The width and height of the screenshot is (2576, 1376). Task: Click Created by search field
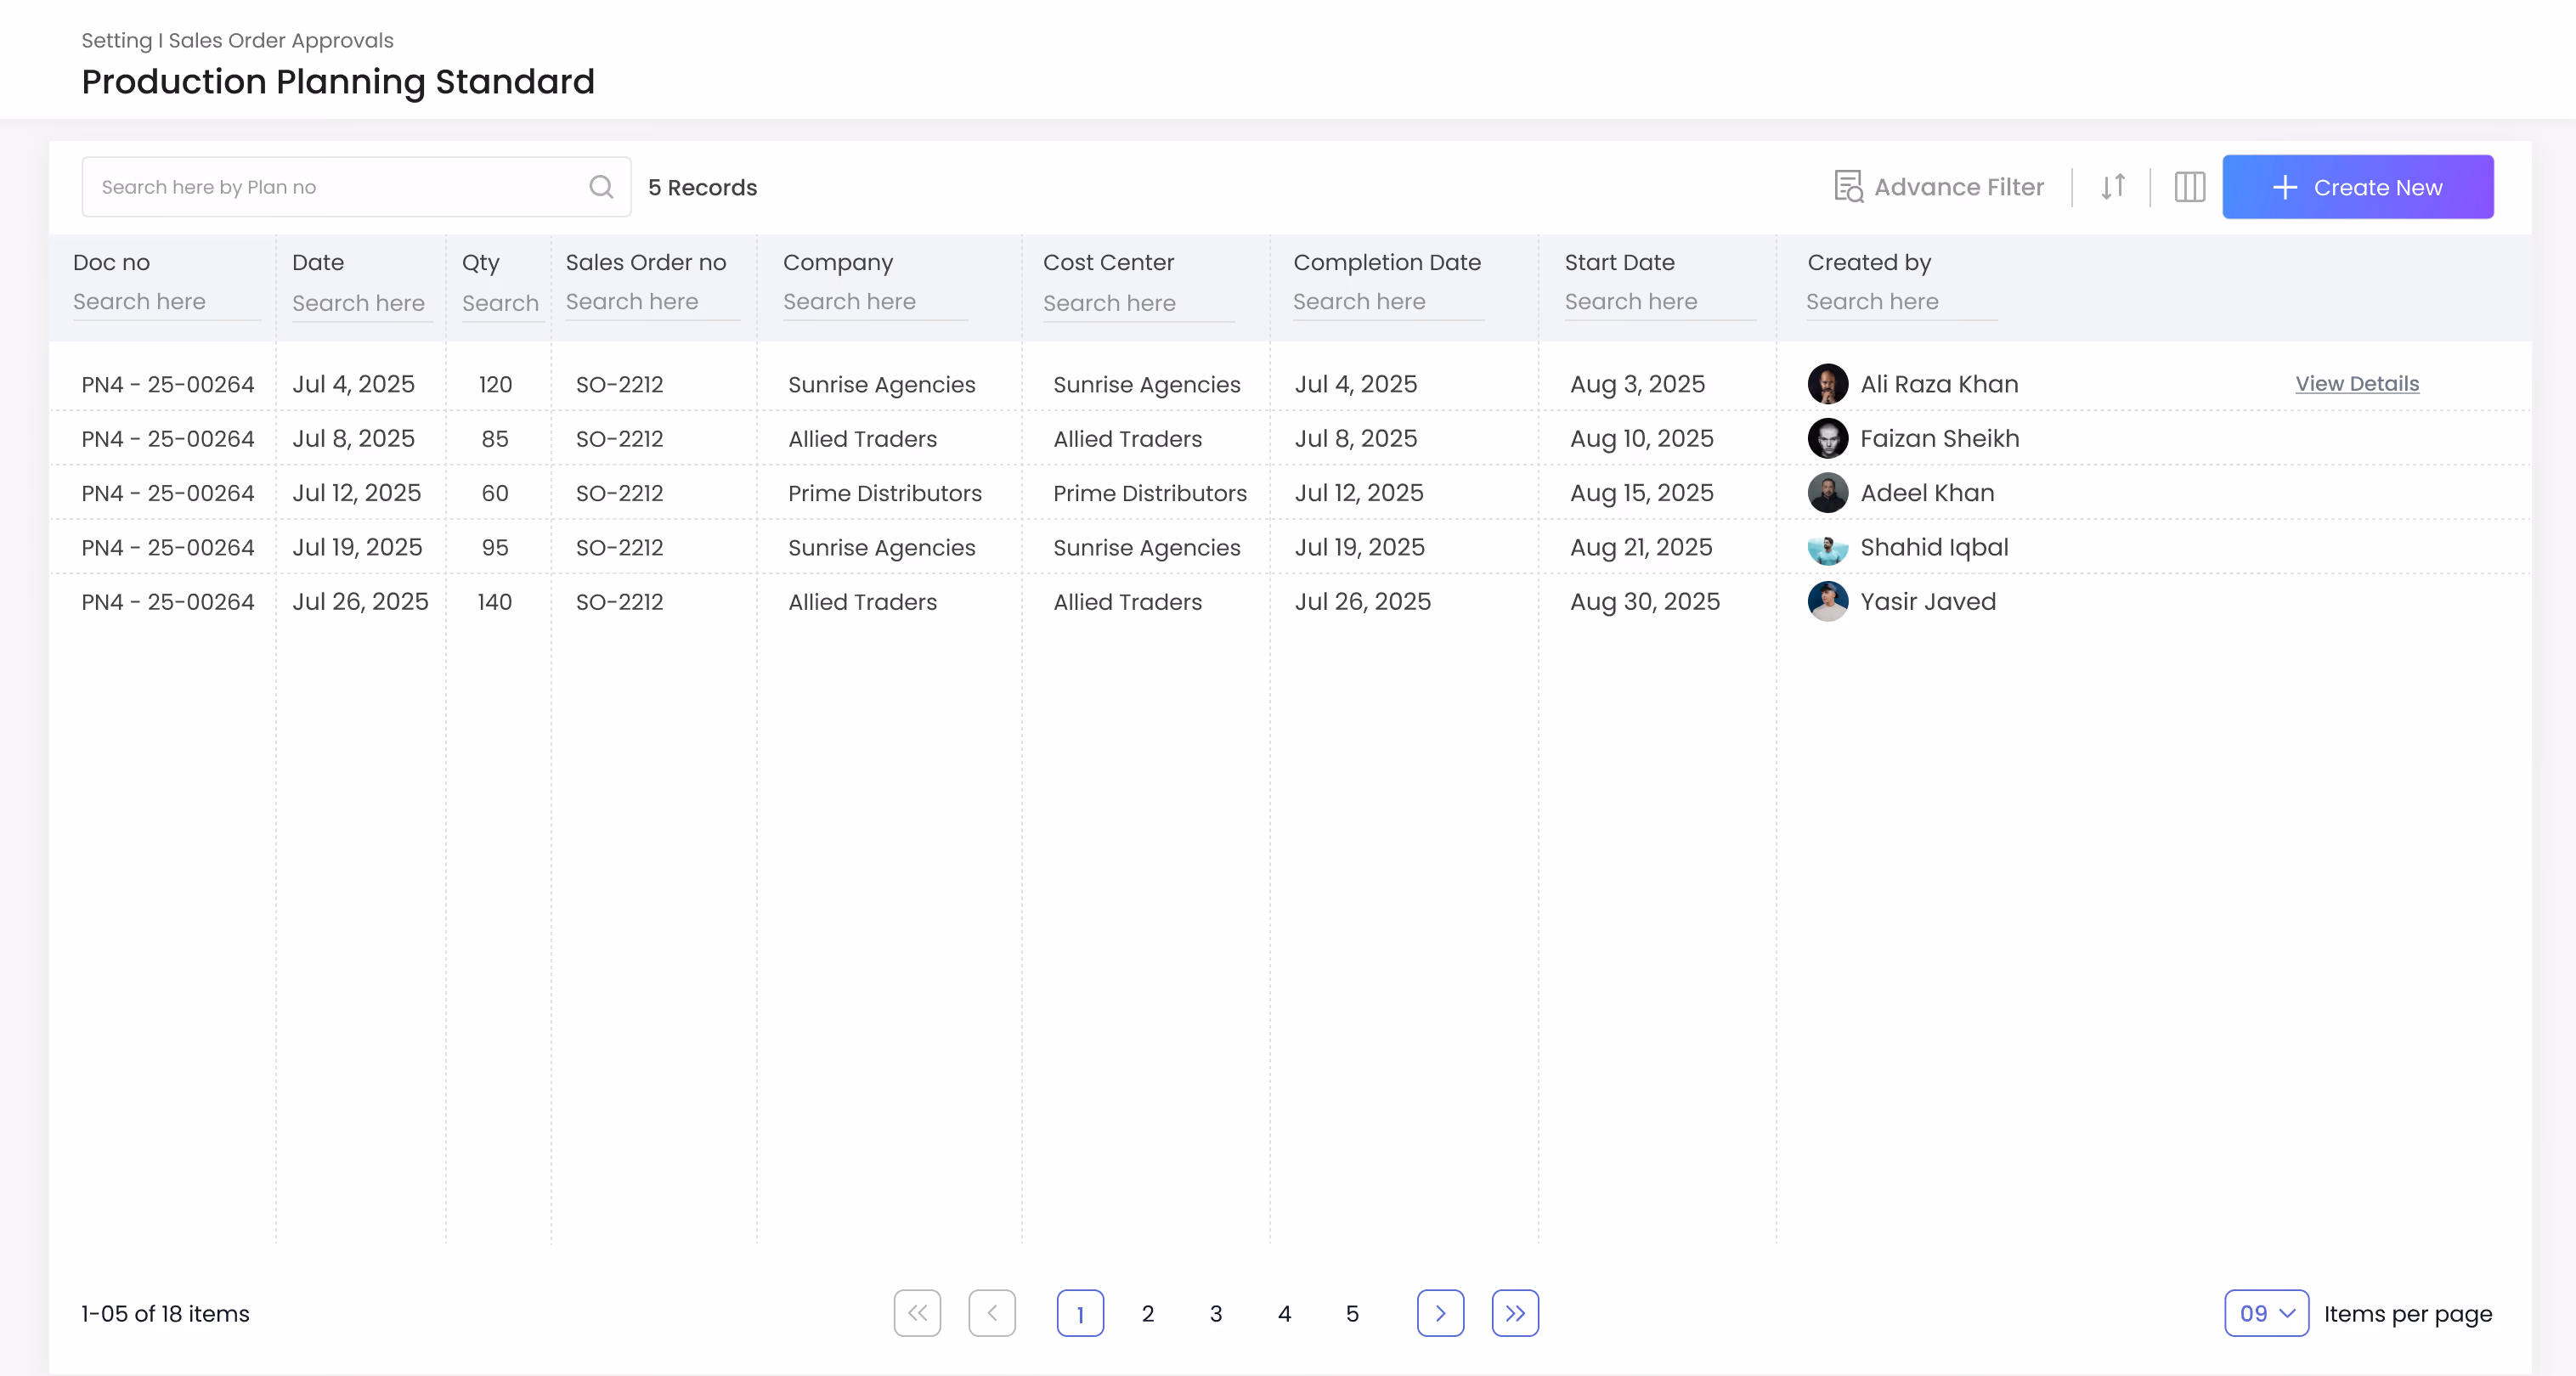1901,302
